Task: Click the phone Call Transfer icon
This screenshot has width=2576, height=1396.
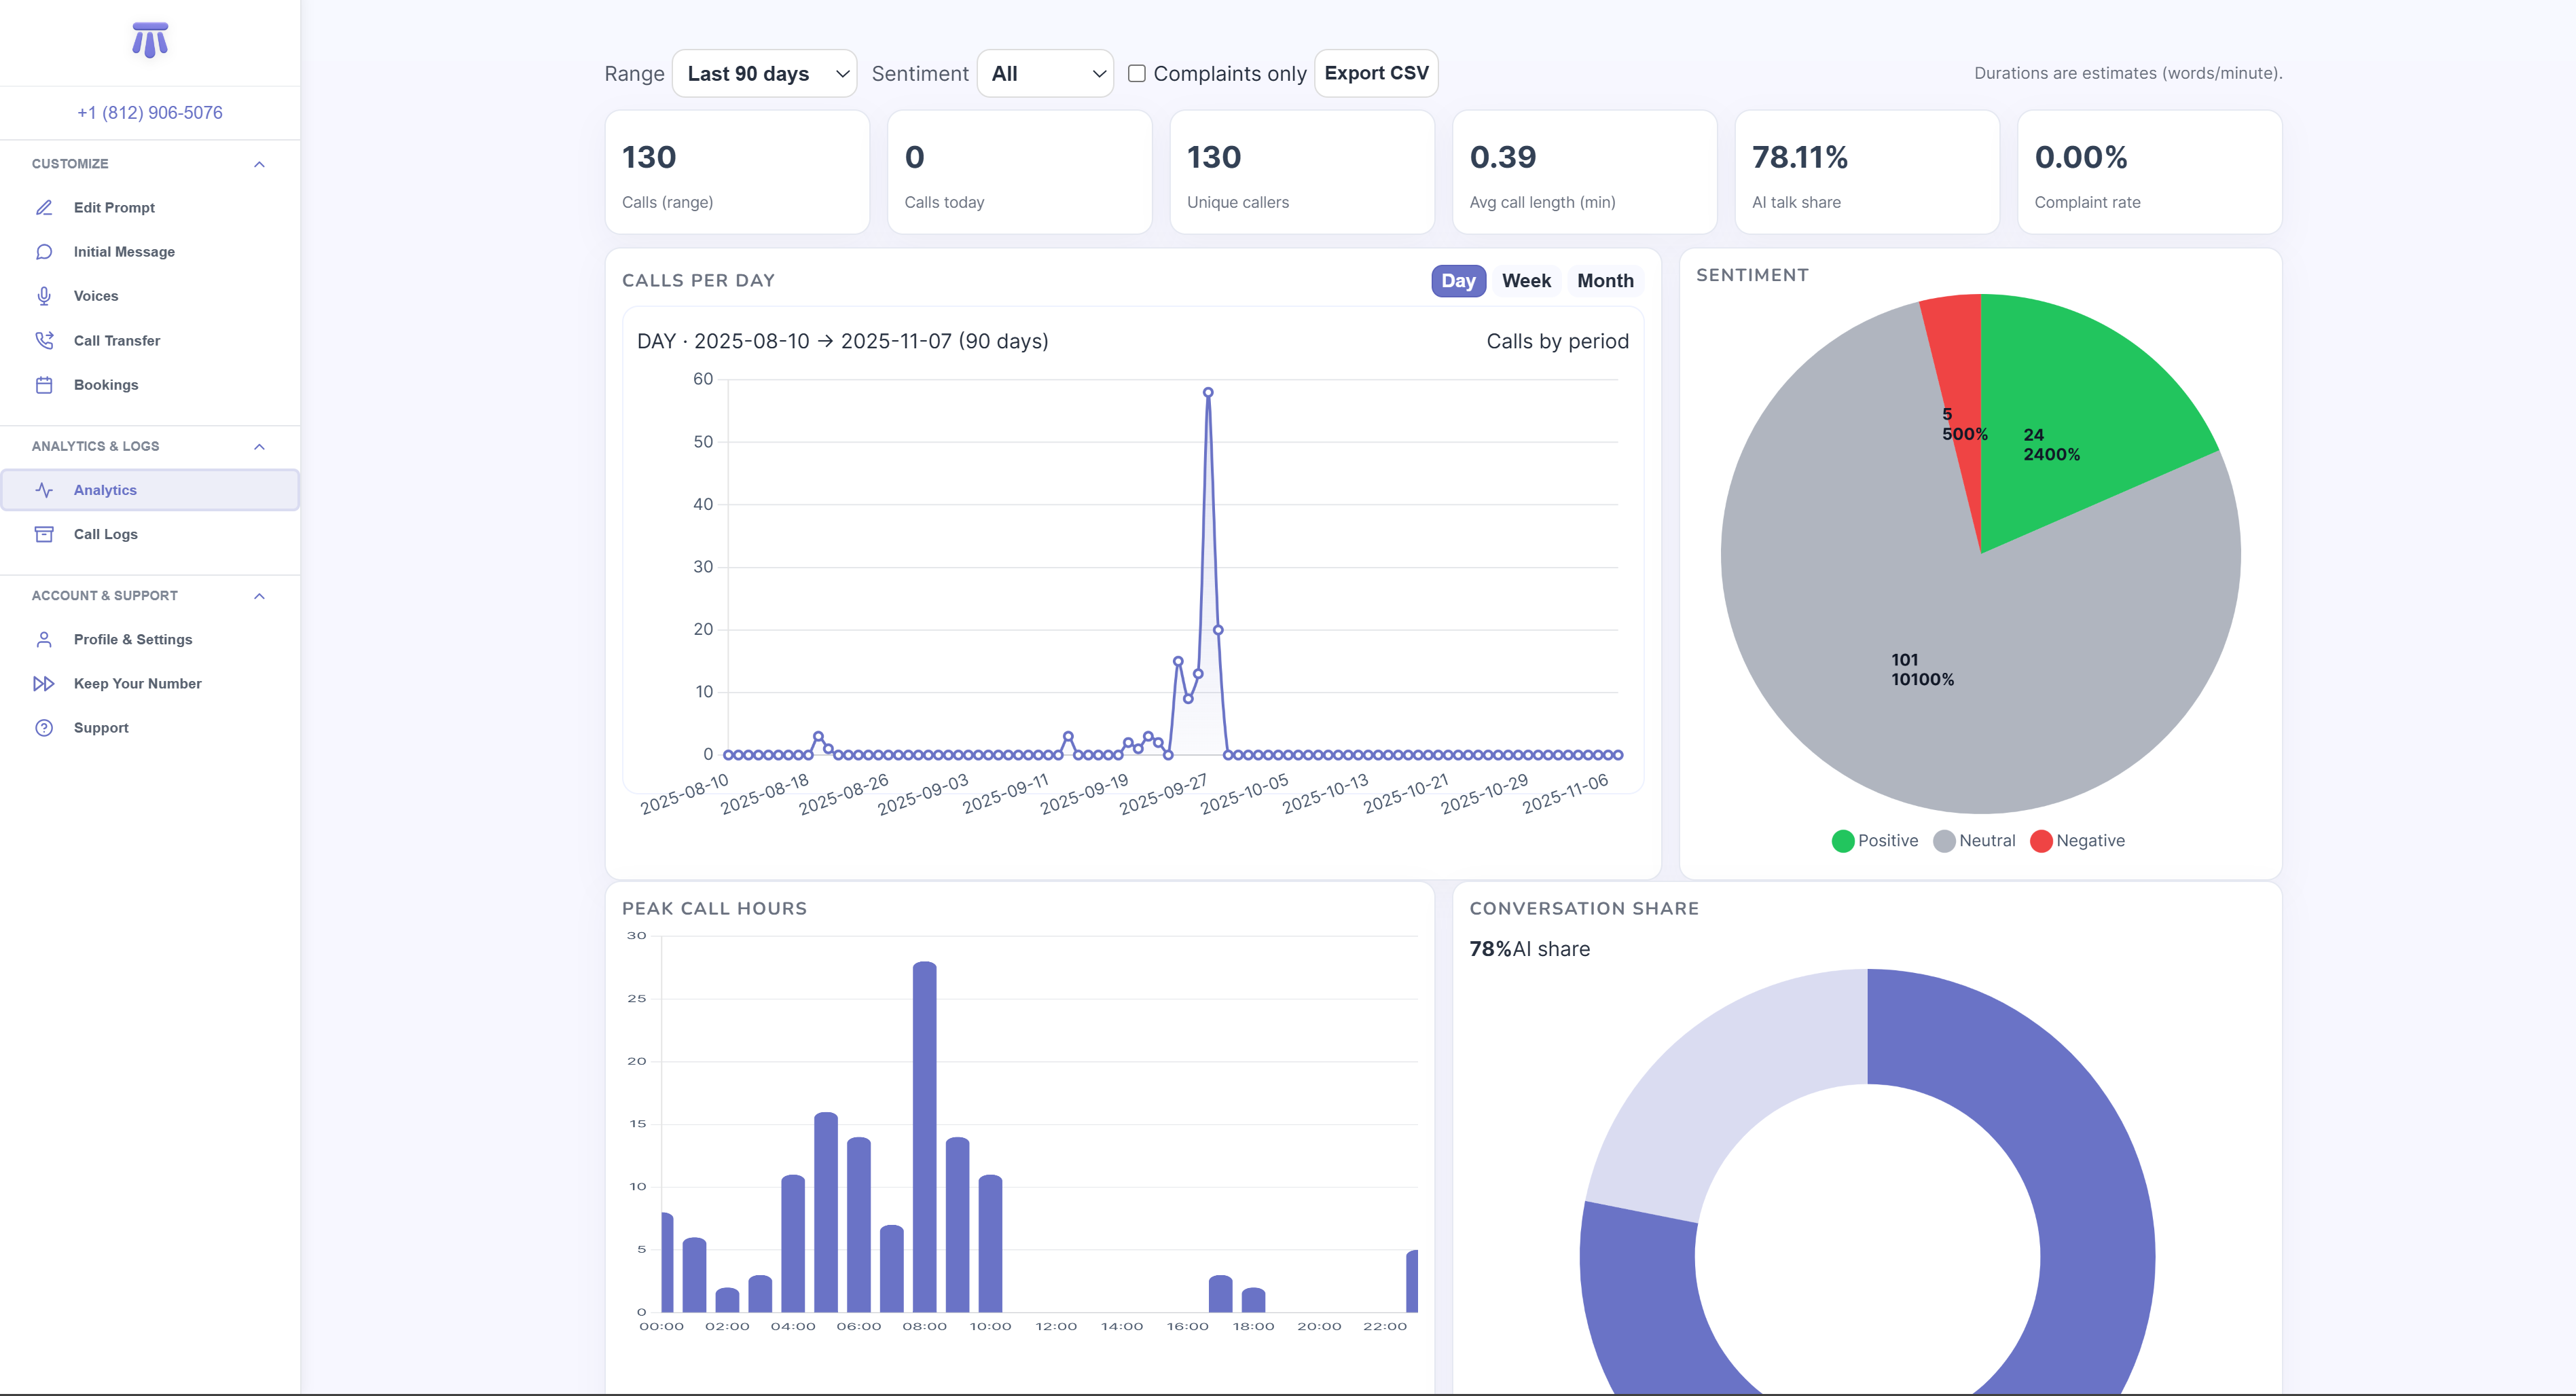Action: [44, 341]
